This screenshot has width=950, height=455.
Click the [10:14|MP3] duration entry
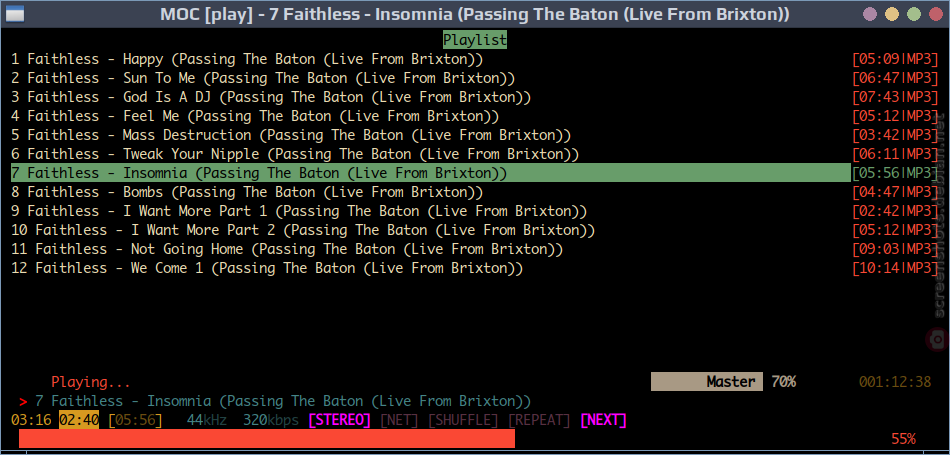tap(895, 268)
